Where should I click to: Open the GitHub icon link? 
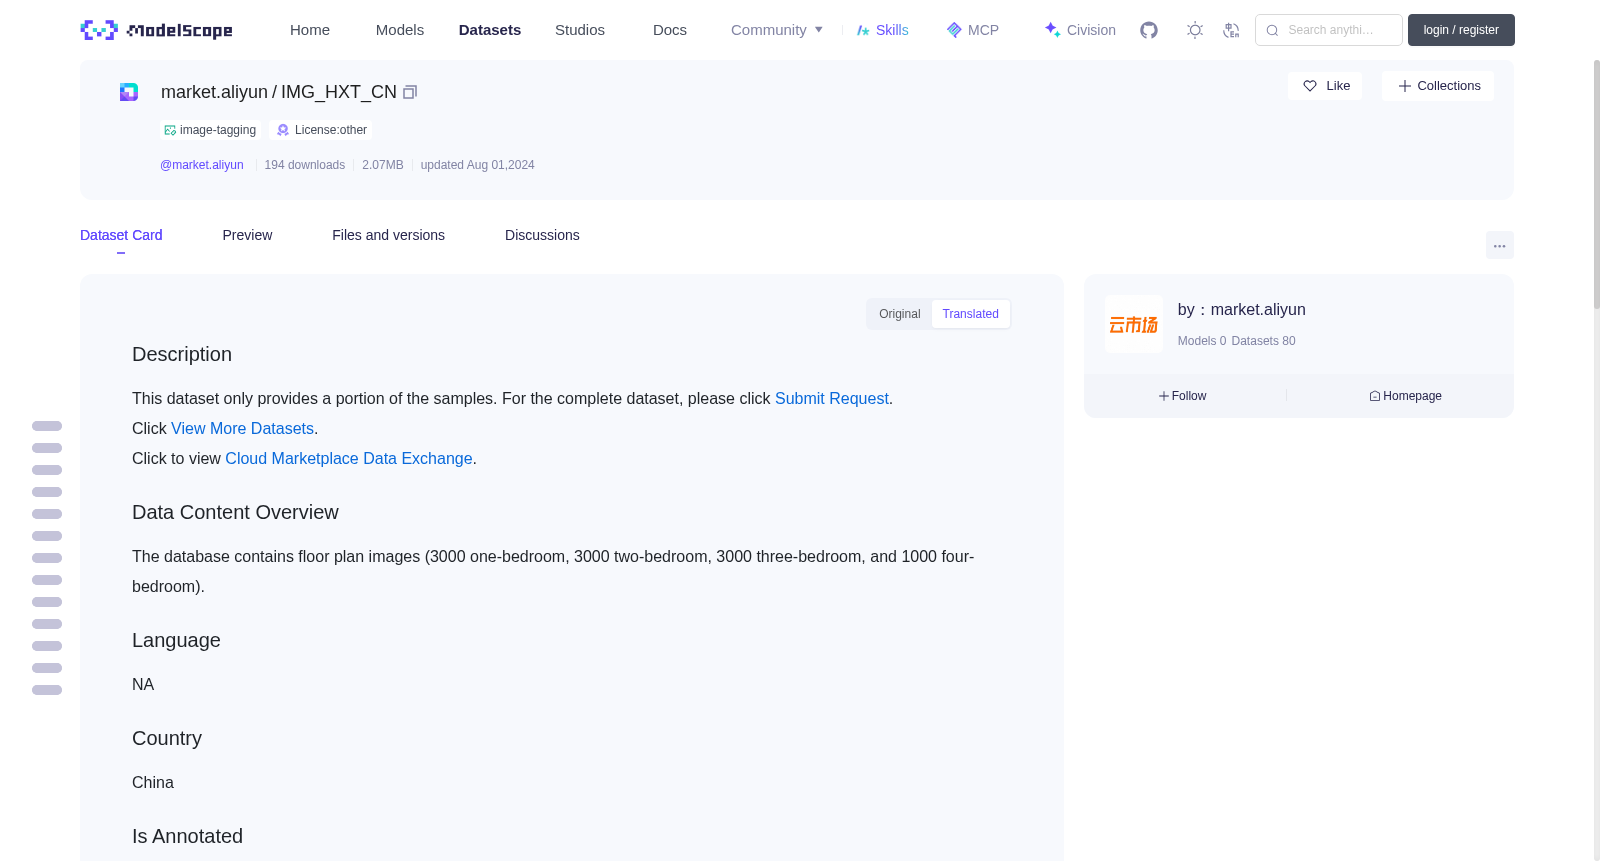point(1149,30)
